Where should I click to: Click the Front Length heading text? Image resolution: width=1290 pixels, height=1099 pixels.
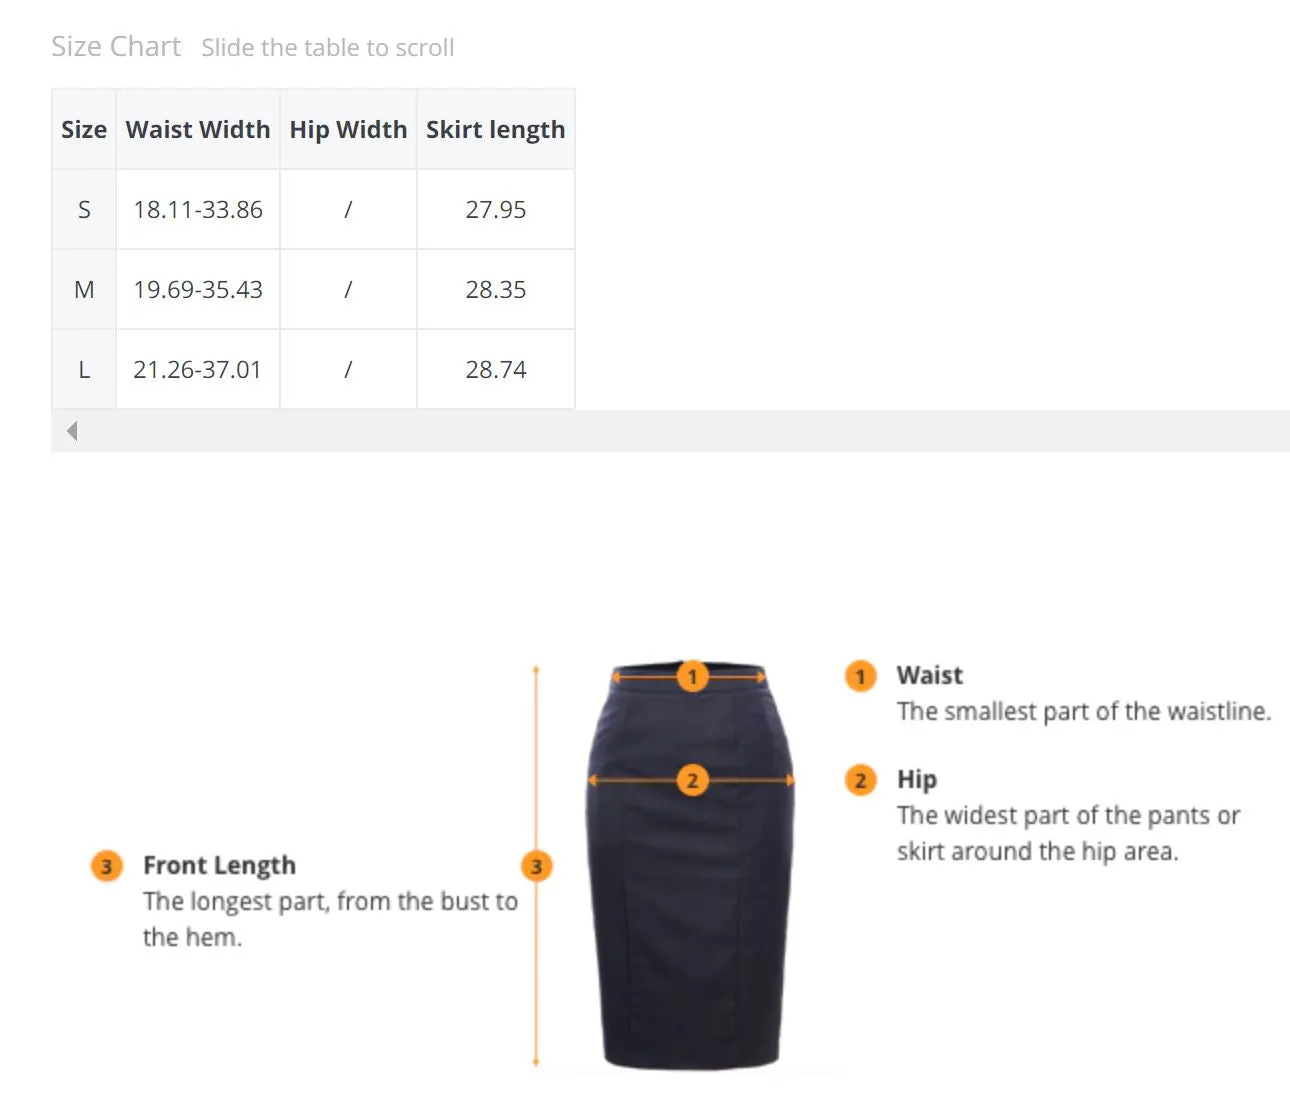pyautogui.click(x=219, y=865)
